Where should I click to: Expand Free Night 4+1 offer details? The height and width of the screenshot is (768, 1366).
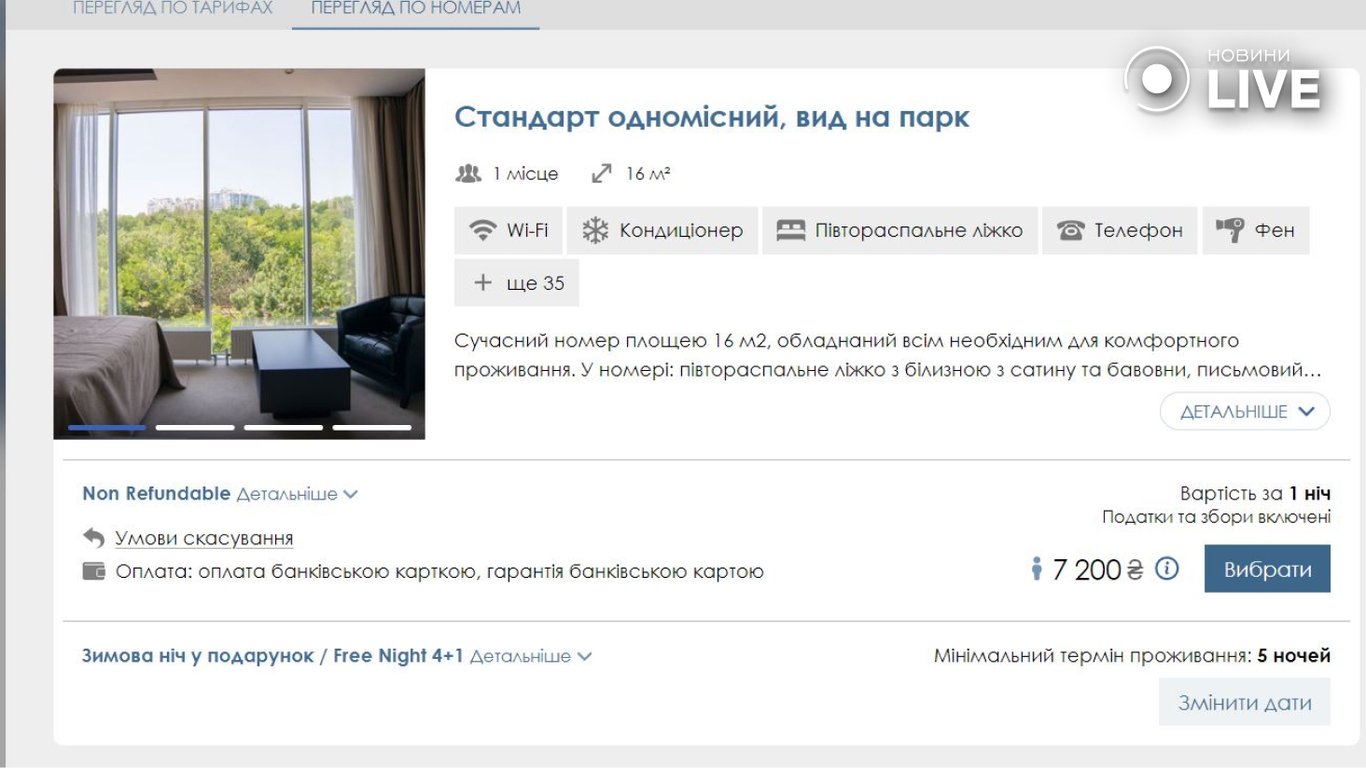(530, 657)
